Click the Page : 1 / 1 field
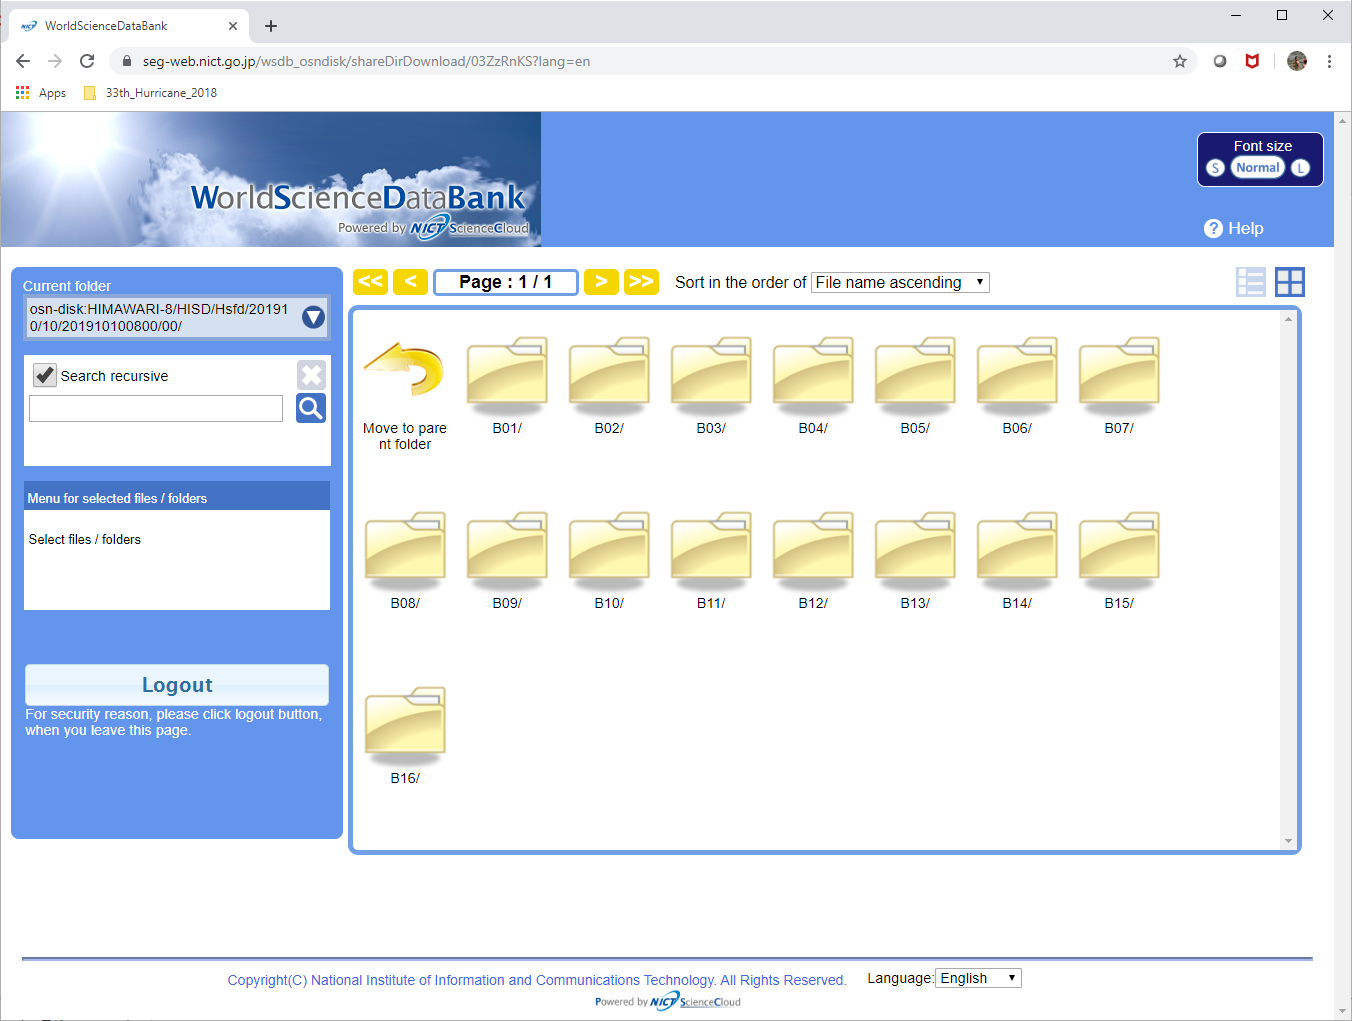 506,282
